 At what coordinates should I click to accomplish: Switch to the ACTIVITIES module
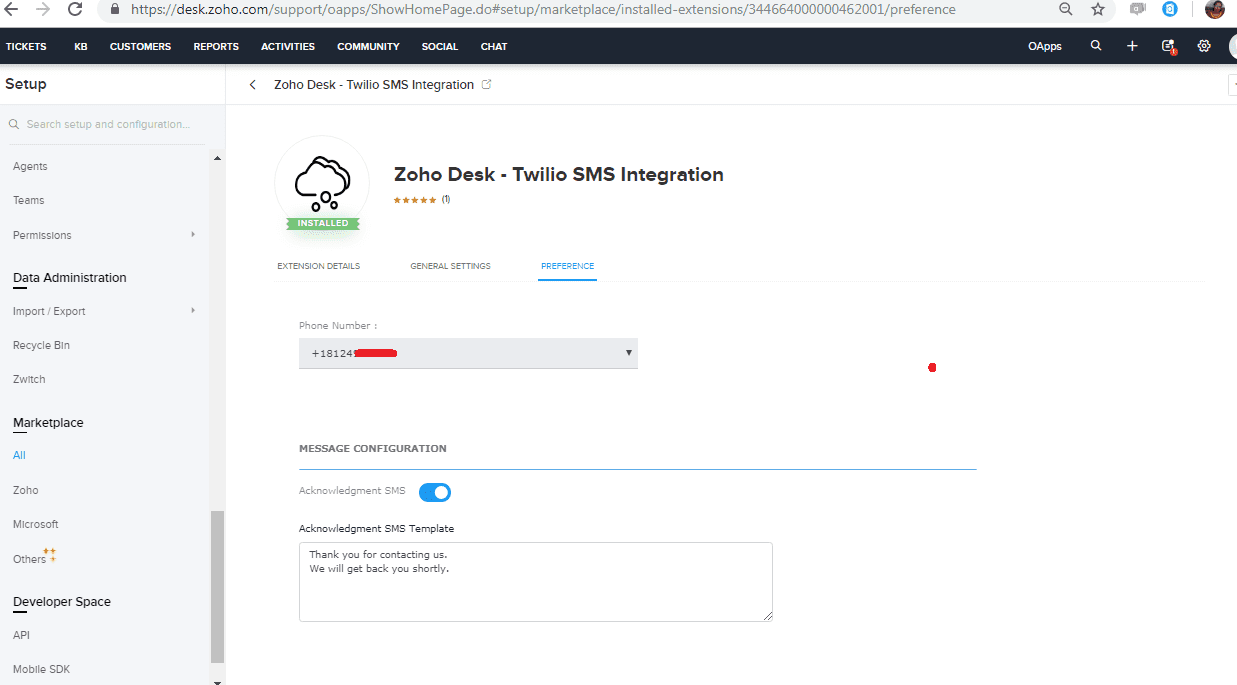(x=288, y=47)
